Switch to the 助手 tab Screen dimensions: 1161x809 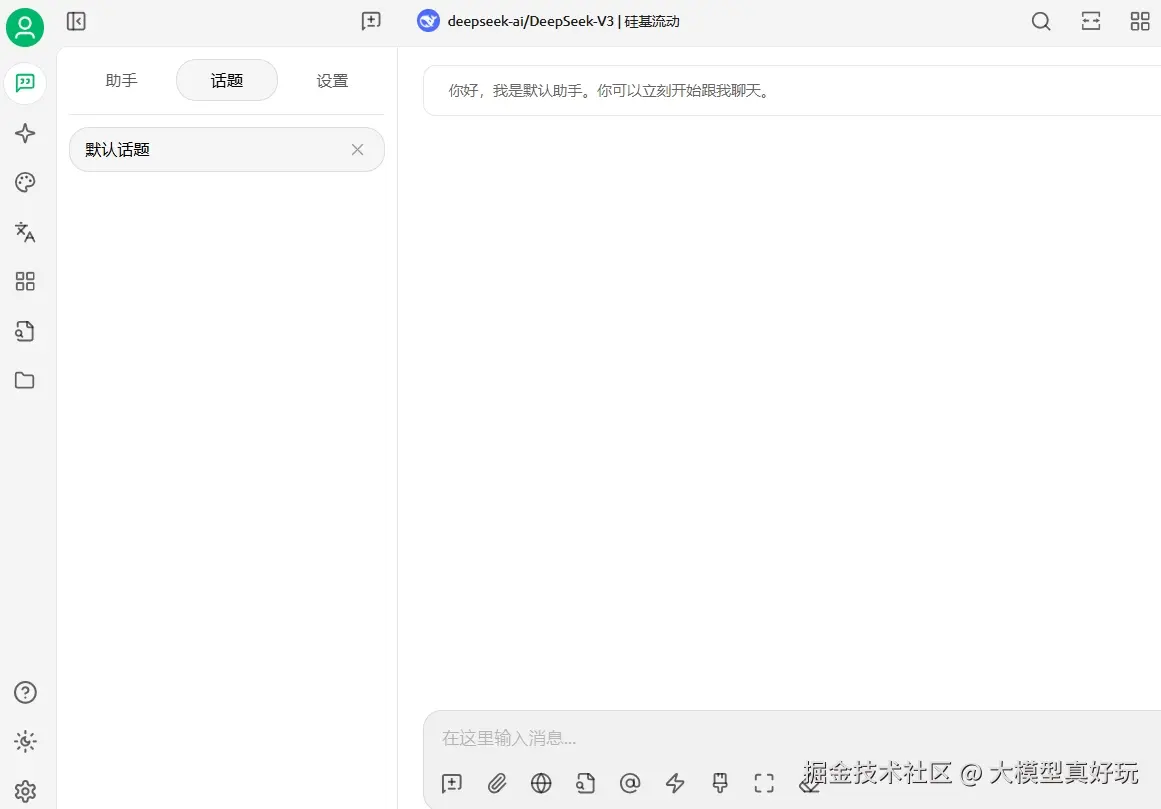[121, 80]
